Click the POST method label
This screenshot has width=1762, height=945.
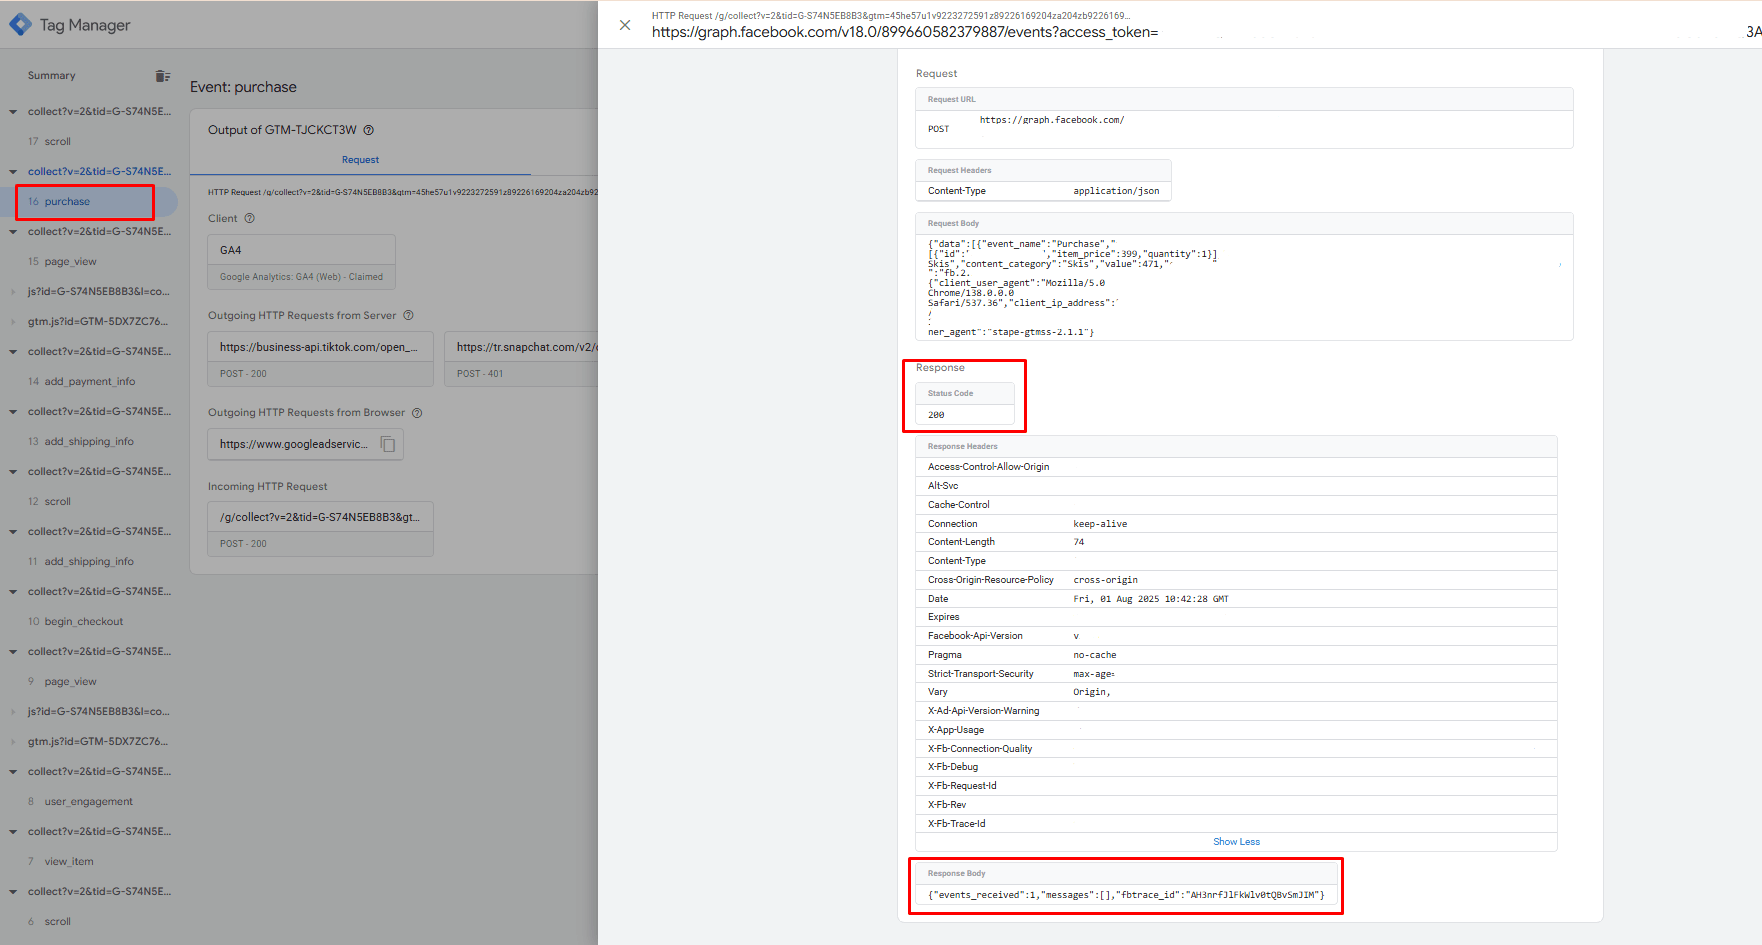coord(938,129)
